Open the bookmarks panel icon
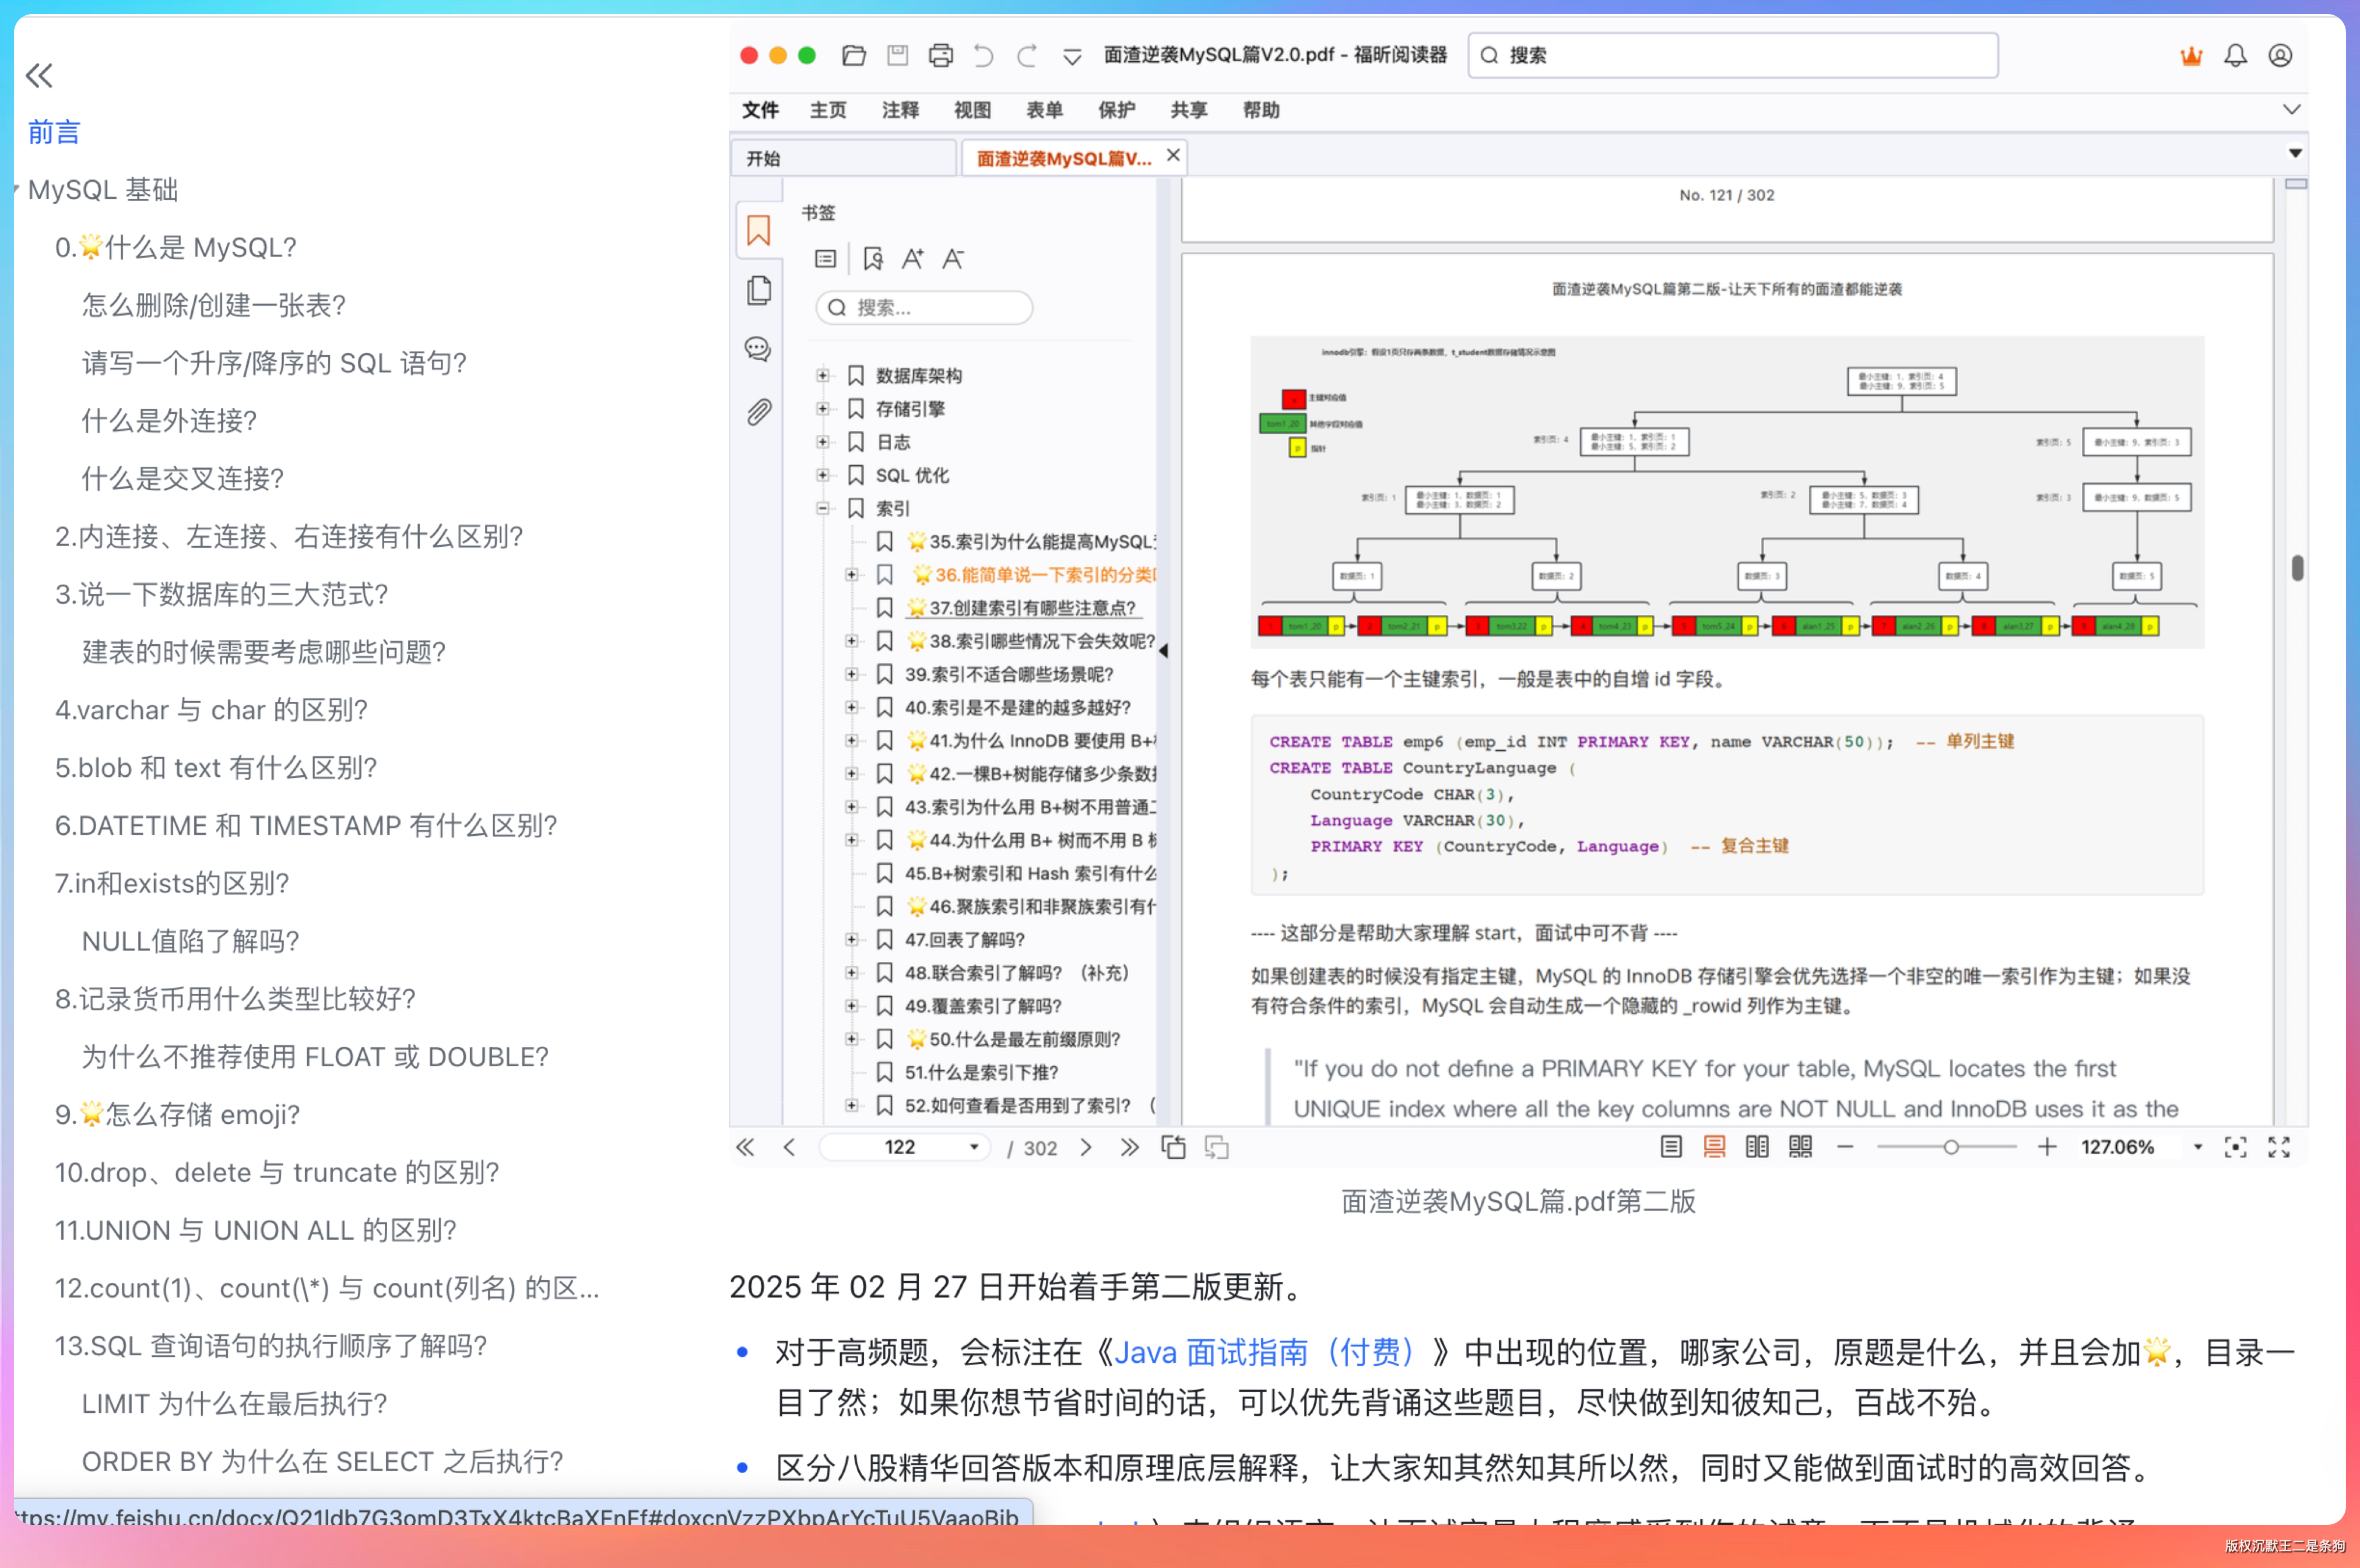Image resolution: width=2360 pixels, height=1568 pixels. tap(758, 231)
